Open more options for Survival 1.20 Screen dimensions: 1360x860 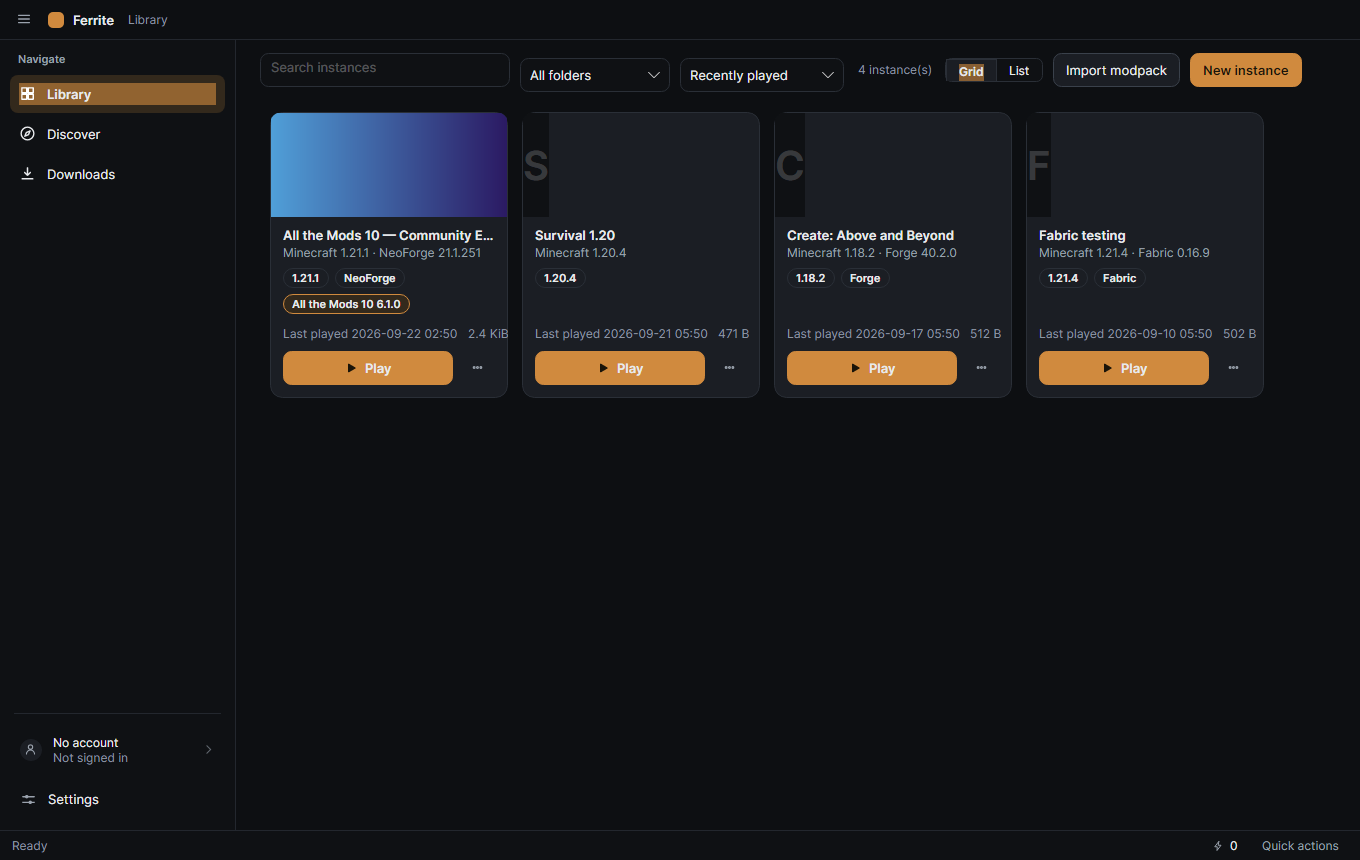click(x=729, y=368)
